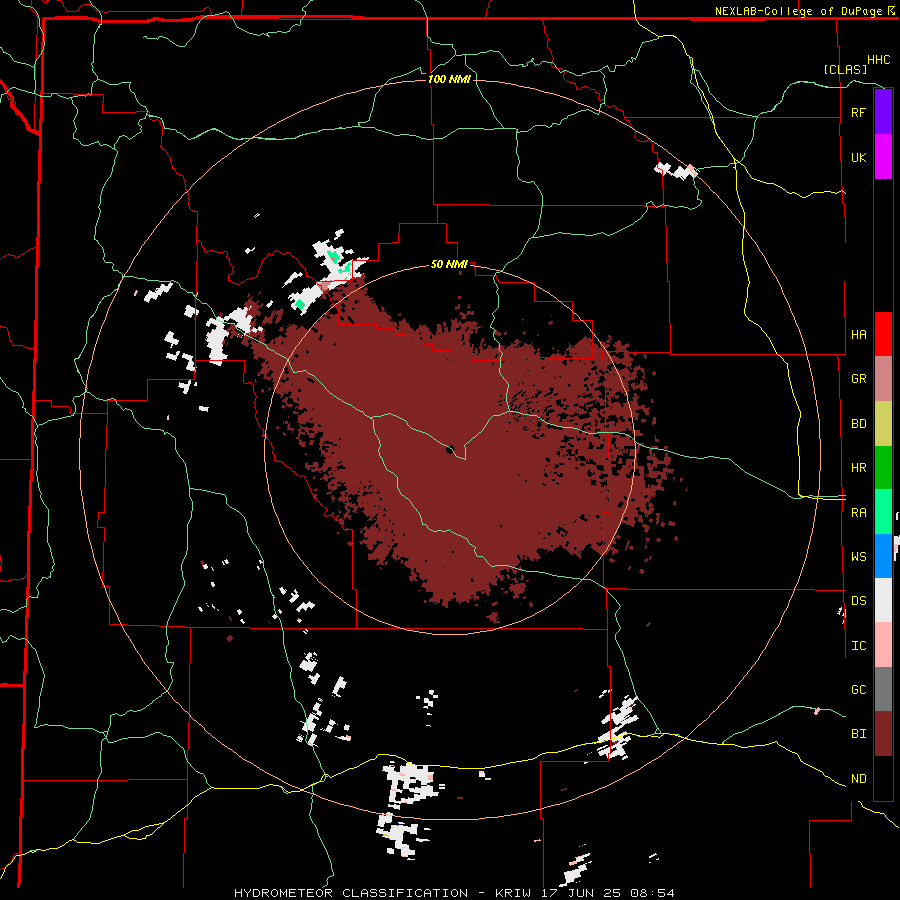Screen dimensions: 900x900
Task: Select the GR color swatch in legend
Action: click(883, 379)
